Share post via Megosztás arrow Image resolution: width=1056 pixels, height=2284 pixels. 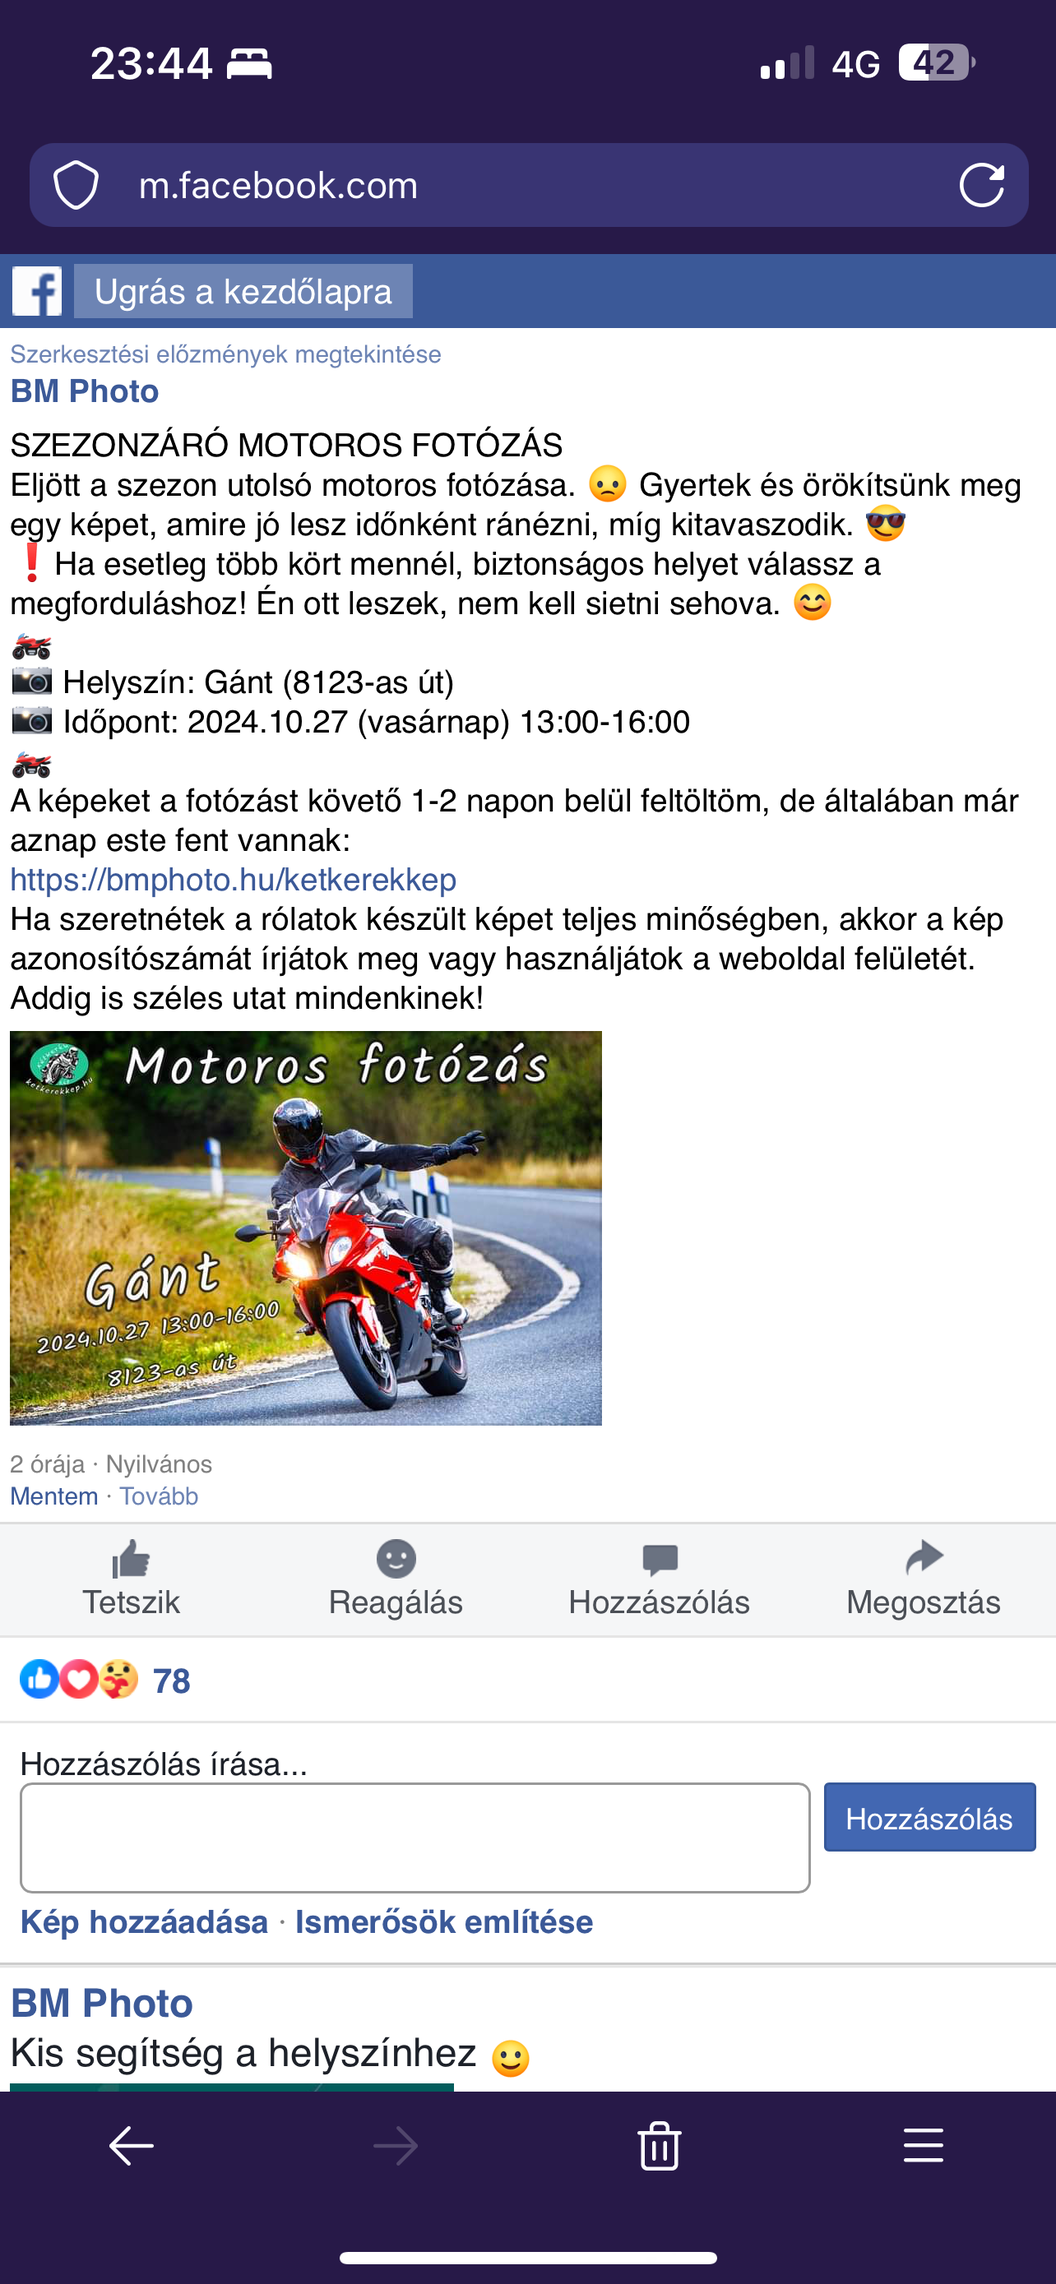[x=924, y=1557]
